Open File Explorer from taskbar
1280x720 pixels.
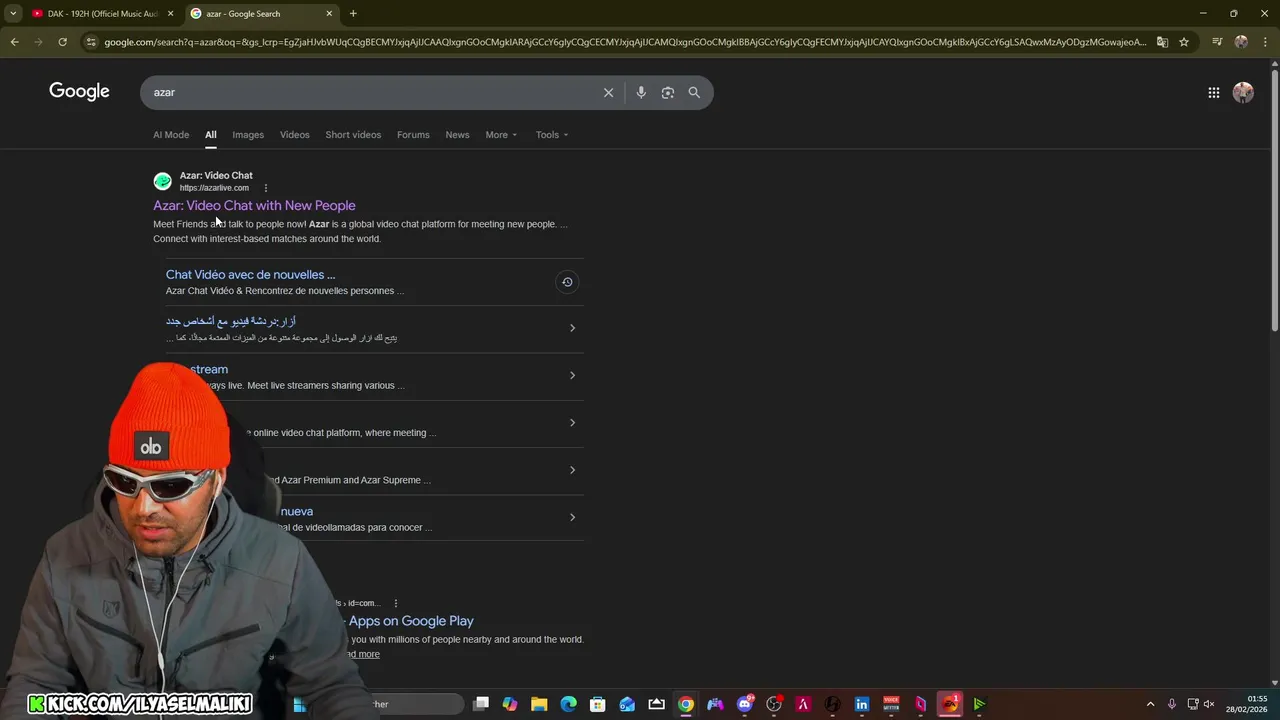539,704
